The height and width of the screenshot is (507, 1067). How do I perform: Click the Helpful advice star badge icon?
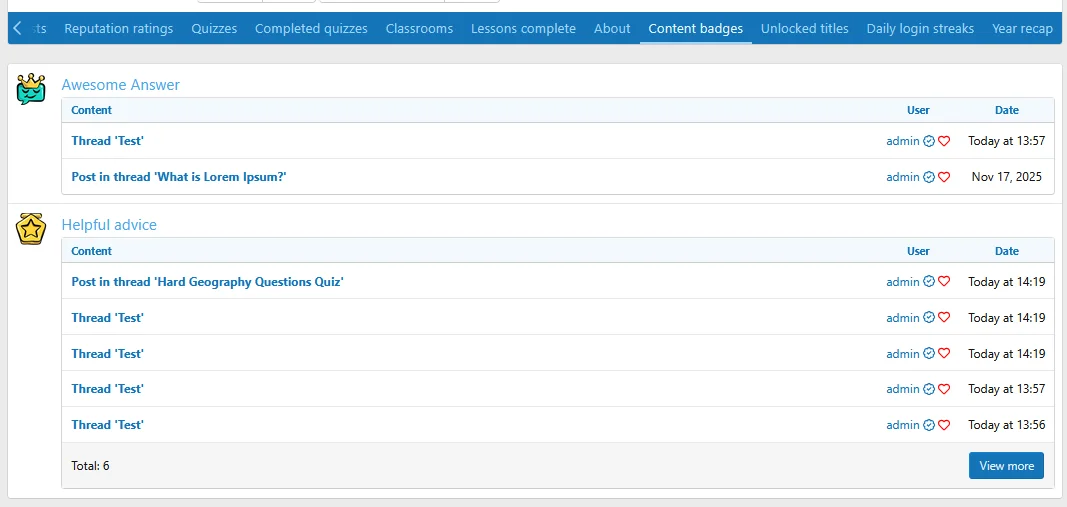click(31, 229)
